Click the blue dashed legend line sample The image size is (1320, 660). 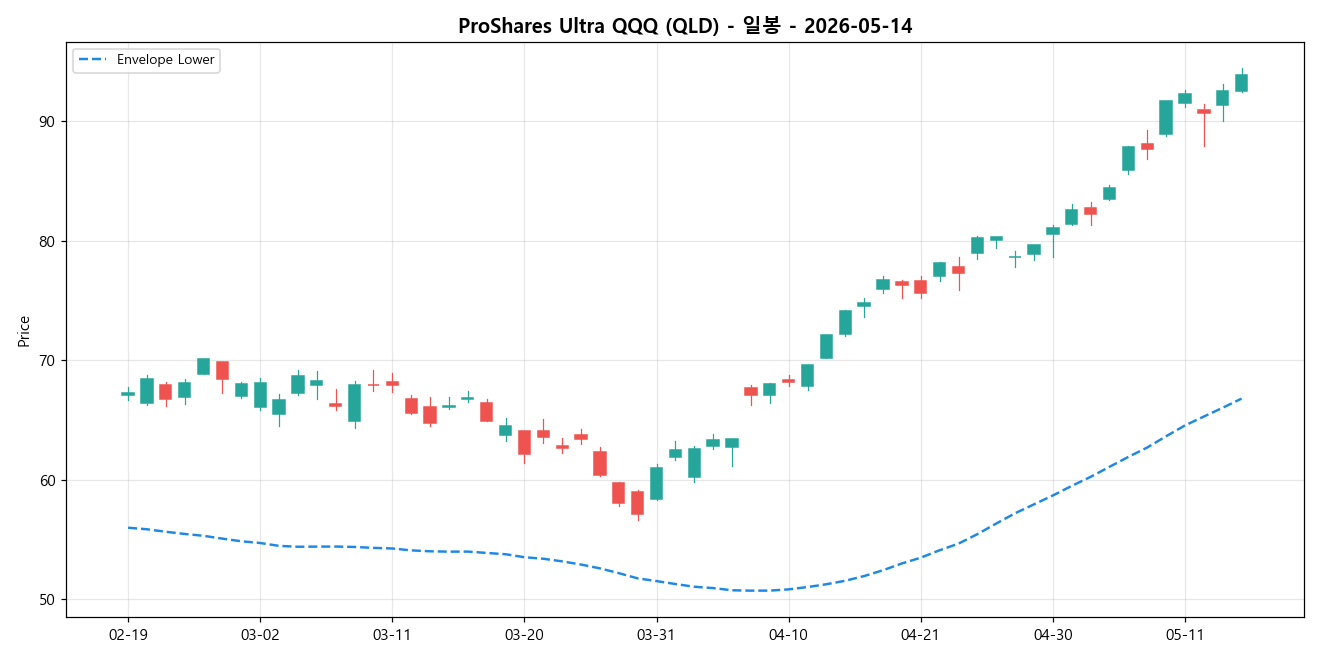[x=92, y=60]
